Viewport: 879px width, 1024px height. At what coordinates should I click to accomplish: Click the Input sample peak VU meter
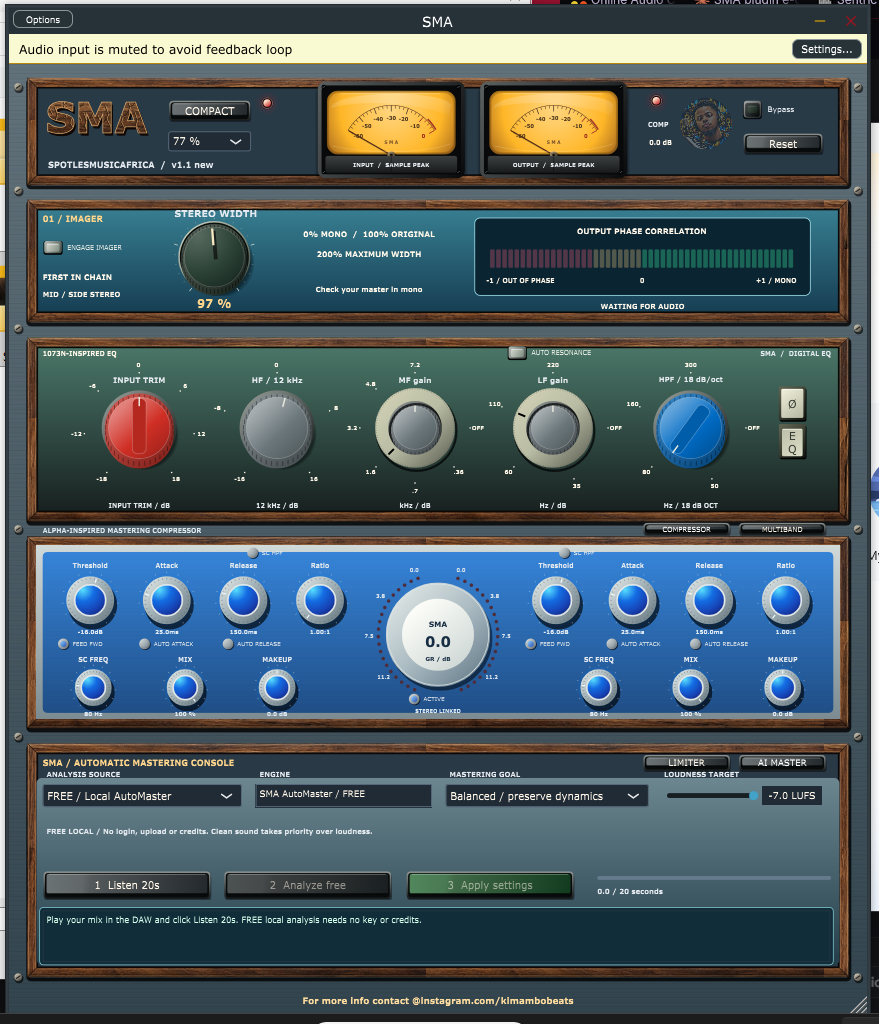tap(391, 130)
